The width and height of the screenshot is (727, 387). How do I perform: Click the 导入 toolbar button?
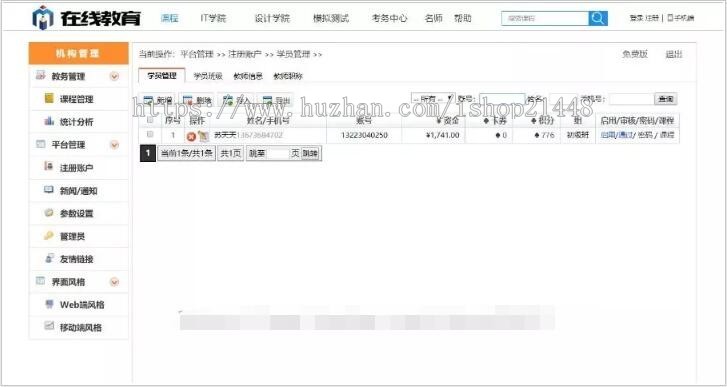pos(236,100)
